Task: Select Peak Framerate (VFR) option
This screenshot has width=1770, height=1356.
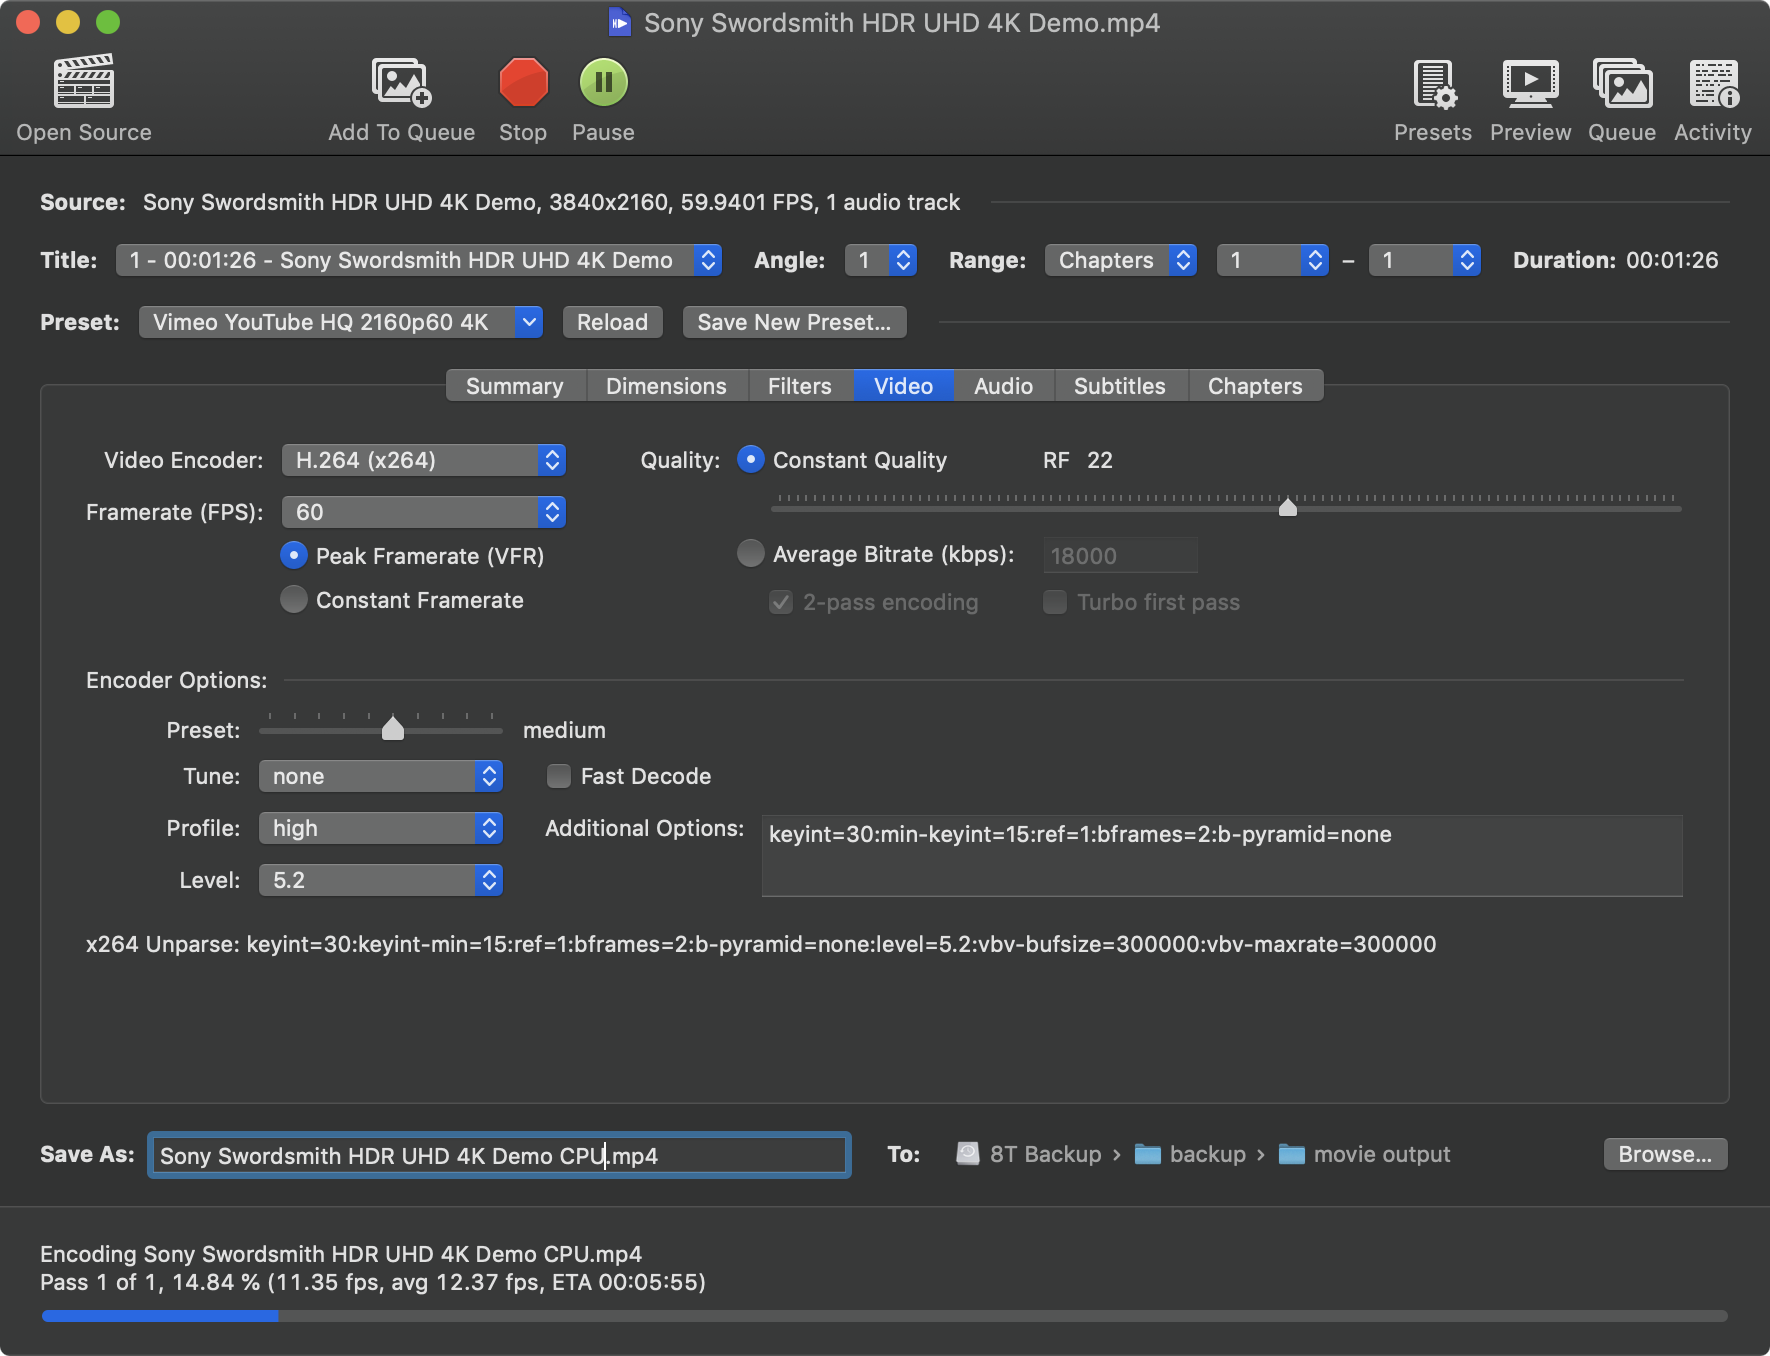Action: pyautogui.click(x=294, y=555)
